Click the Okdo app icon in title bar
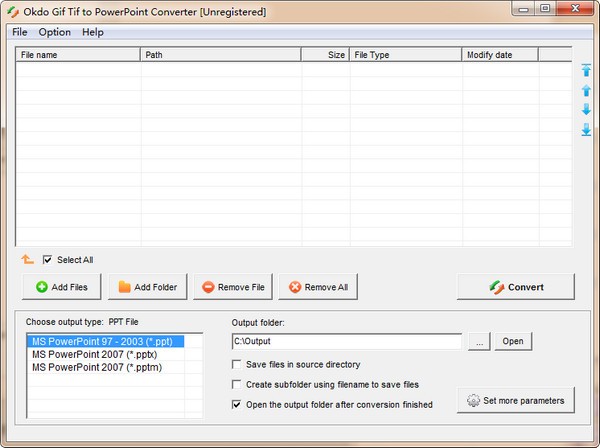This screenshot has height=448, width=600. (x=13, y=11)
